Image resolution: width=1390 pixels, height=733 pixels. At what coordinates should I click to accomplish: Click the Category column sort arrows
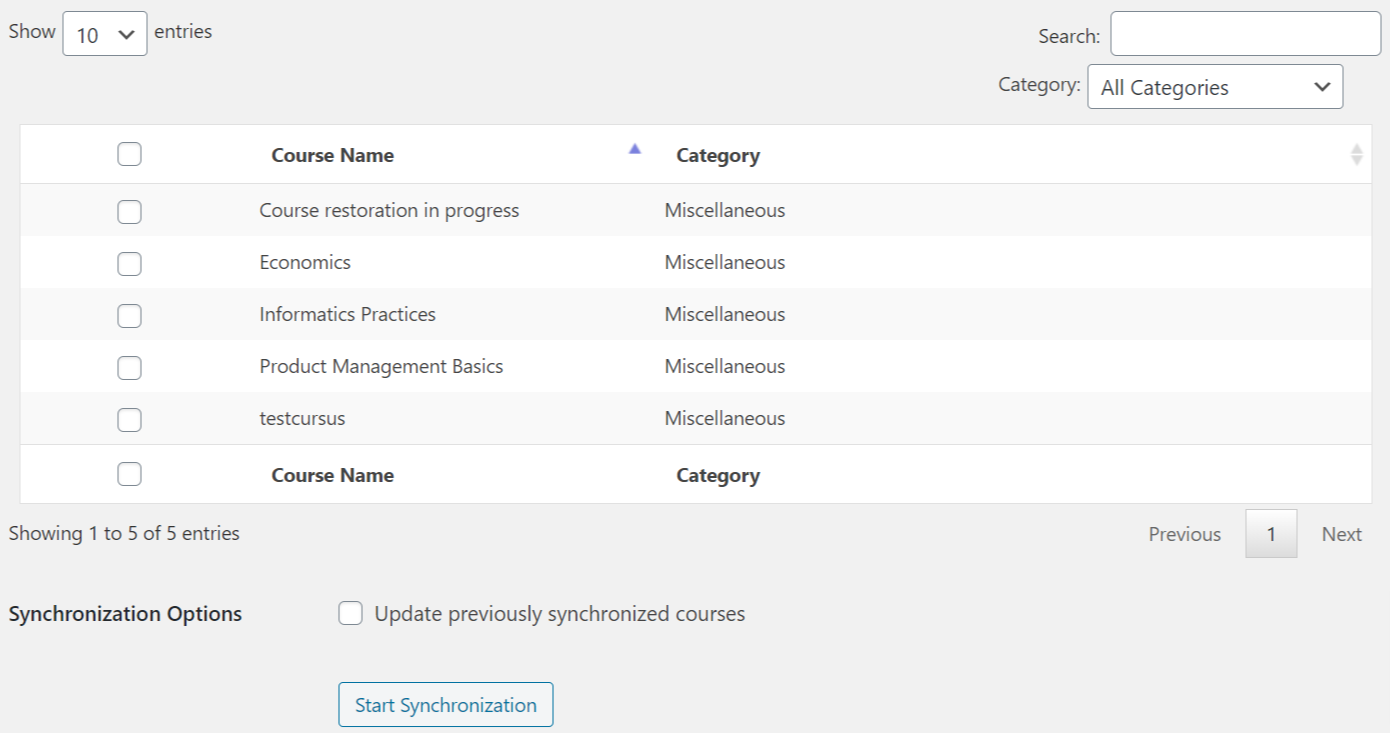coord(1356,154)
